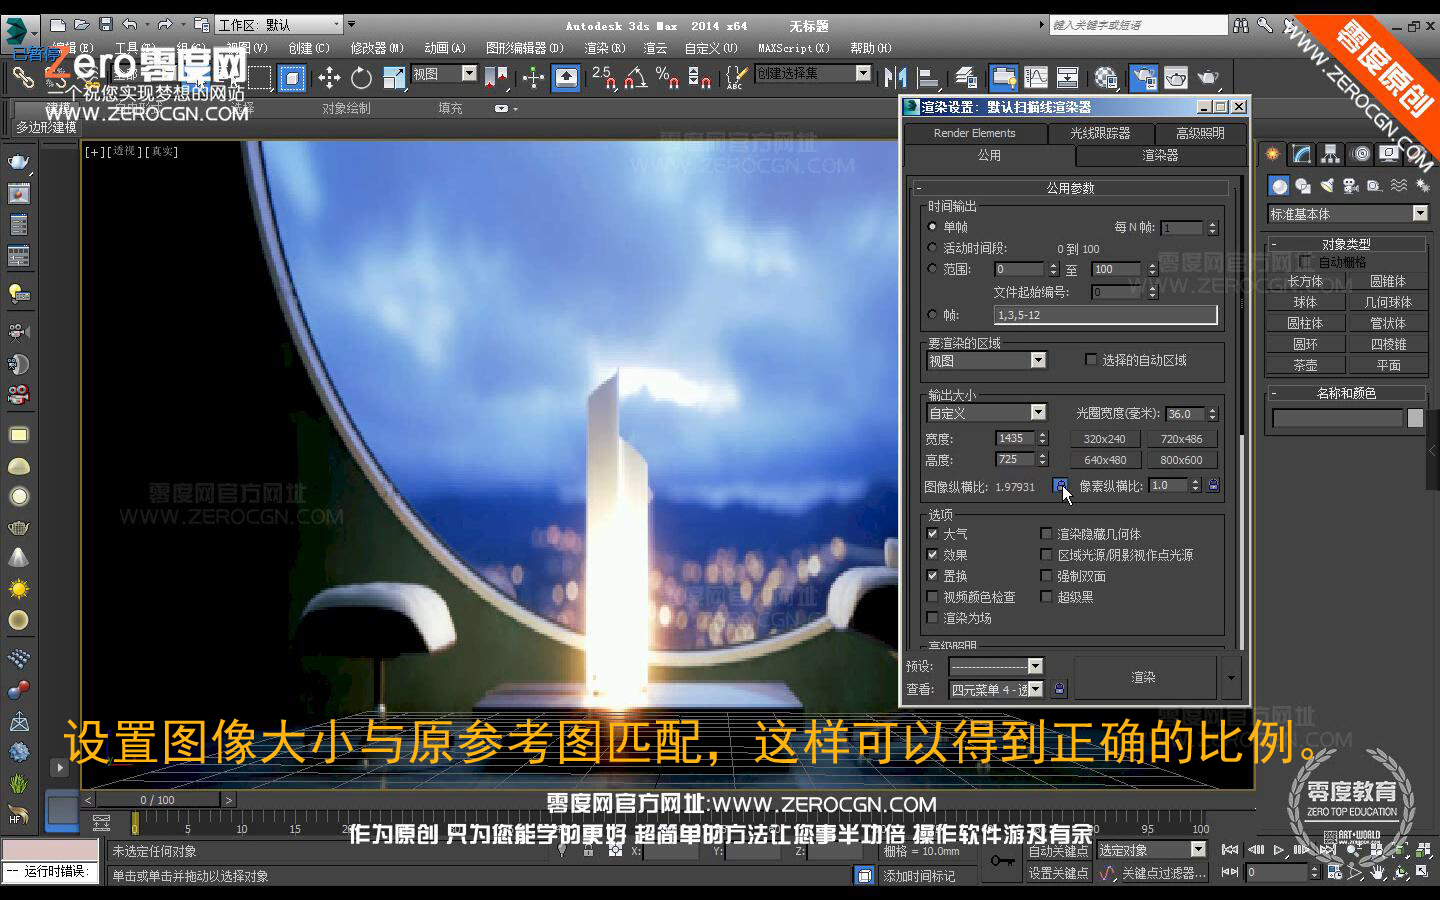The width and height of the screenshot is (1440, 900).
Task: Select the Space Warps category icon
Action: click(x=1399, y=186)
